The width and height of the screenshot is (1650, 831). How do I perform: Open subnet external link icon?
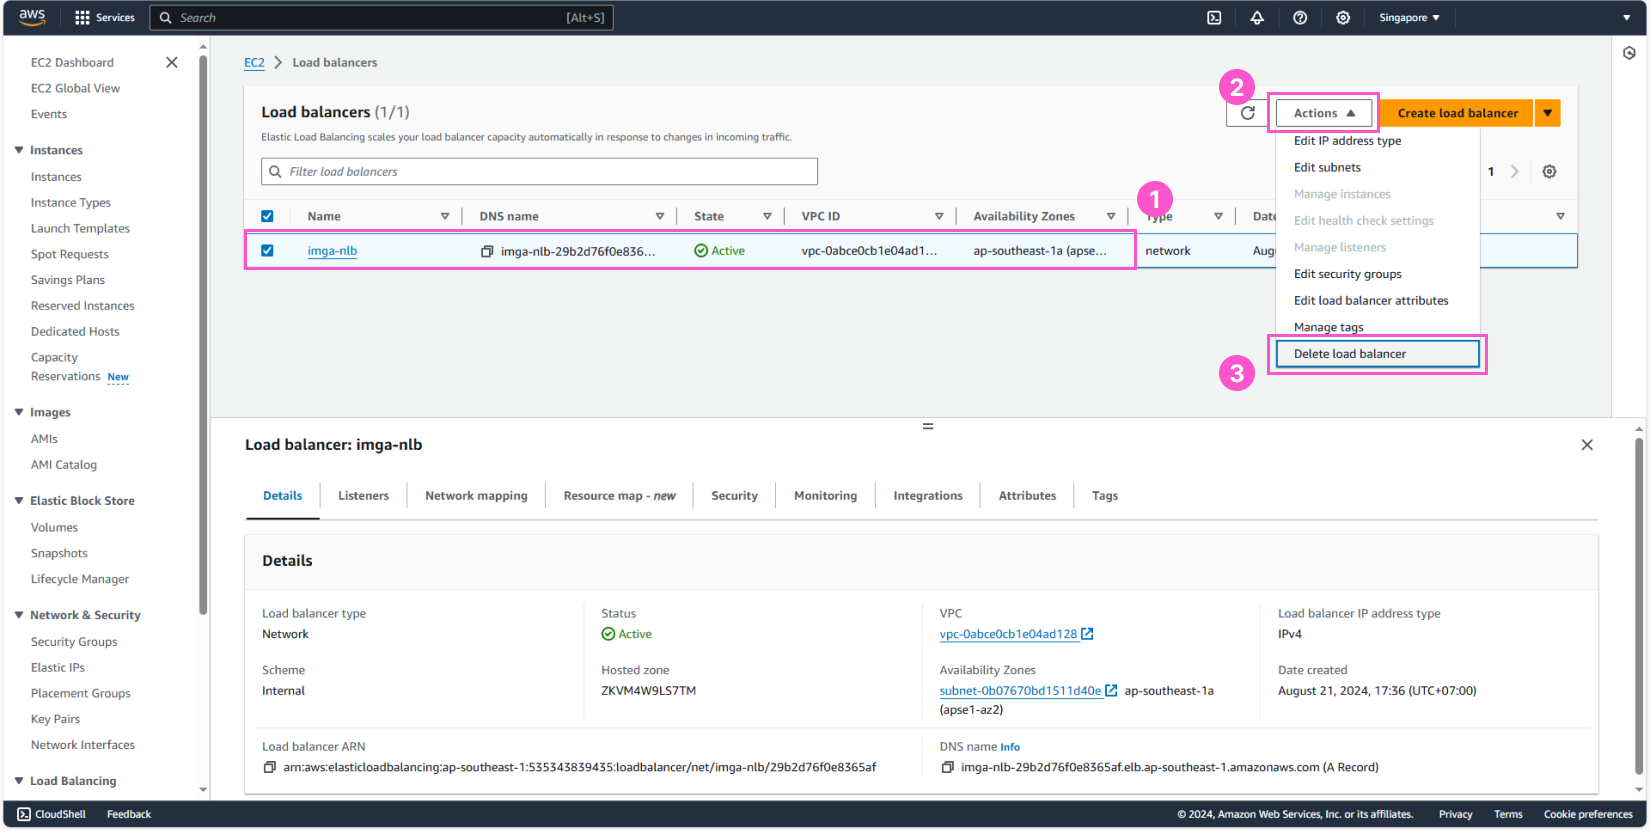pos(1111,691)
